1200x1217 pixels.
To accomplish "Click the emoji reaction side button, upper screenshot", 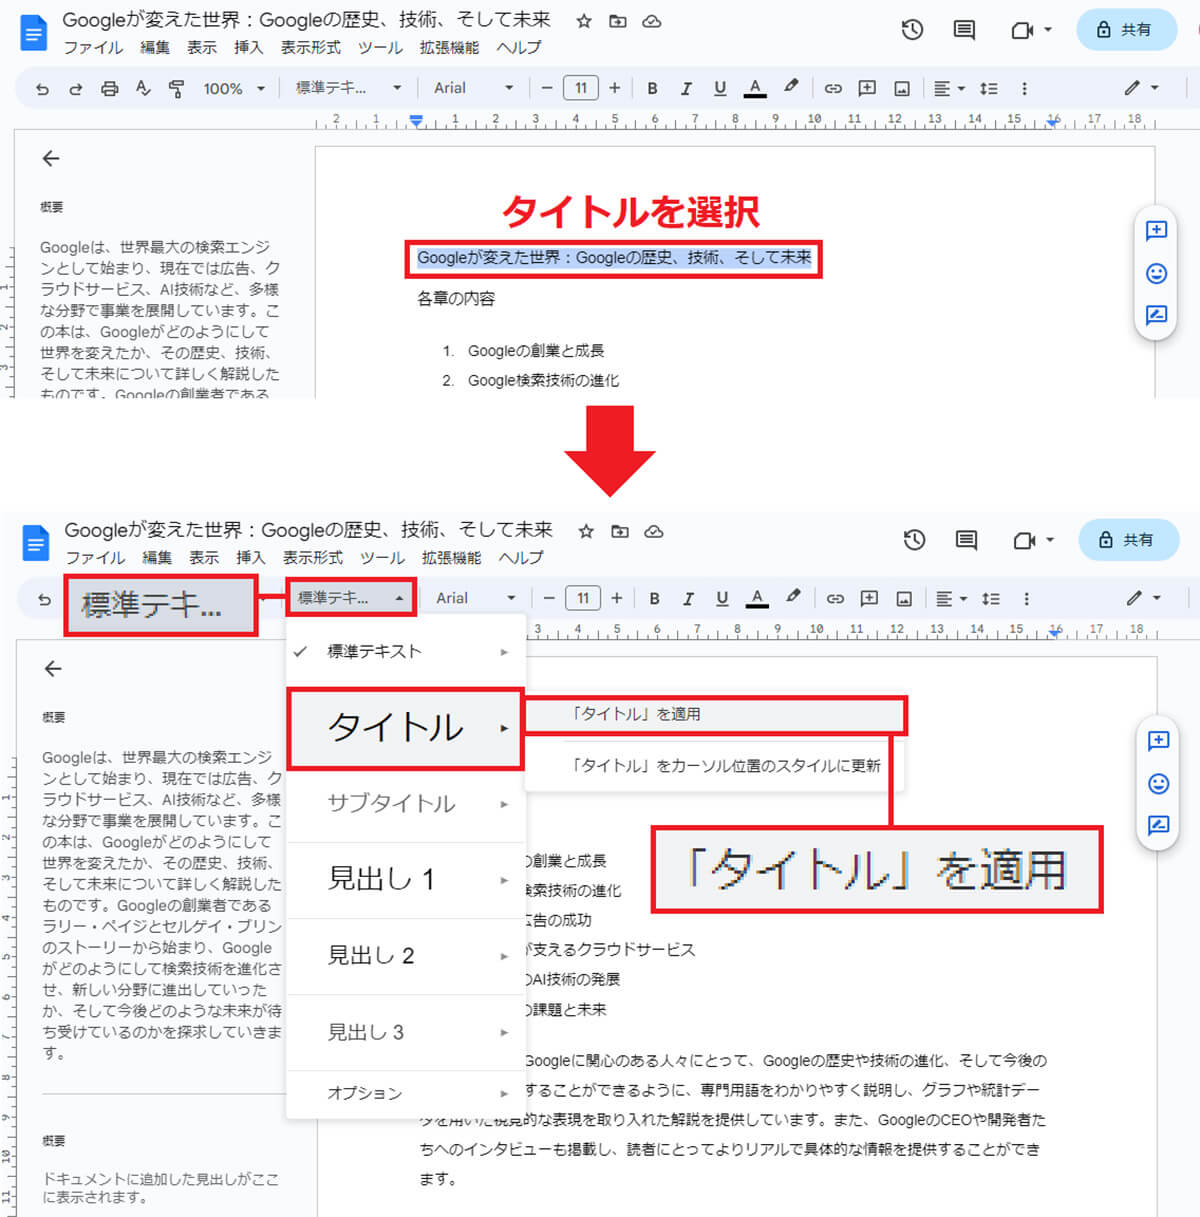I will [1156, 273].
